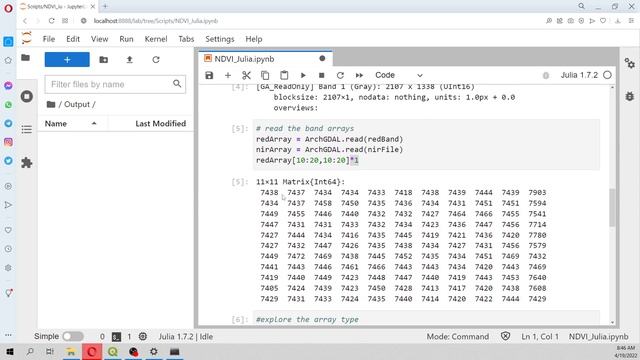Create a new folder in file browser
The height and width of the screenshot is (360, 640).
pos(104,60)
